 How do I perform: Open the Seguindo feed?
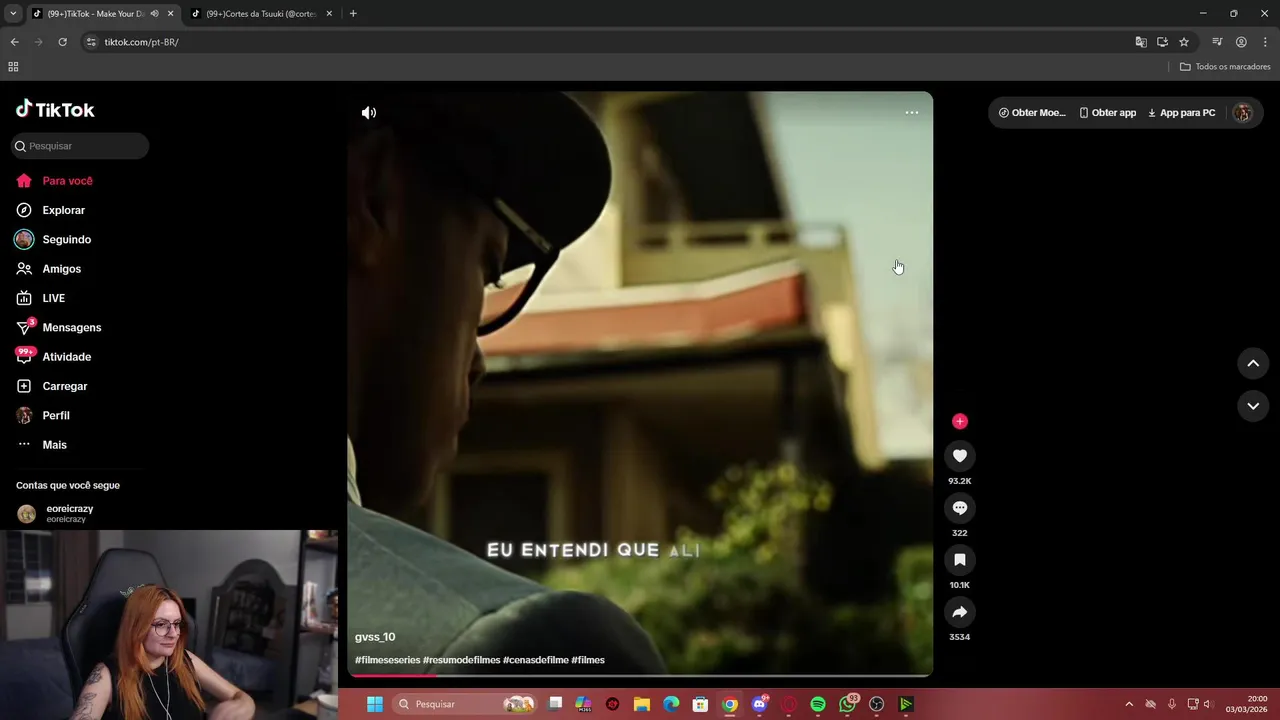pos(66,240)
